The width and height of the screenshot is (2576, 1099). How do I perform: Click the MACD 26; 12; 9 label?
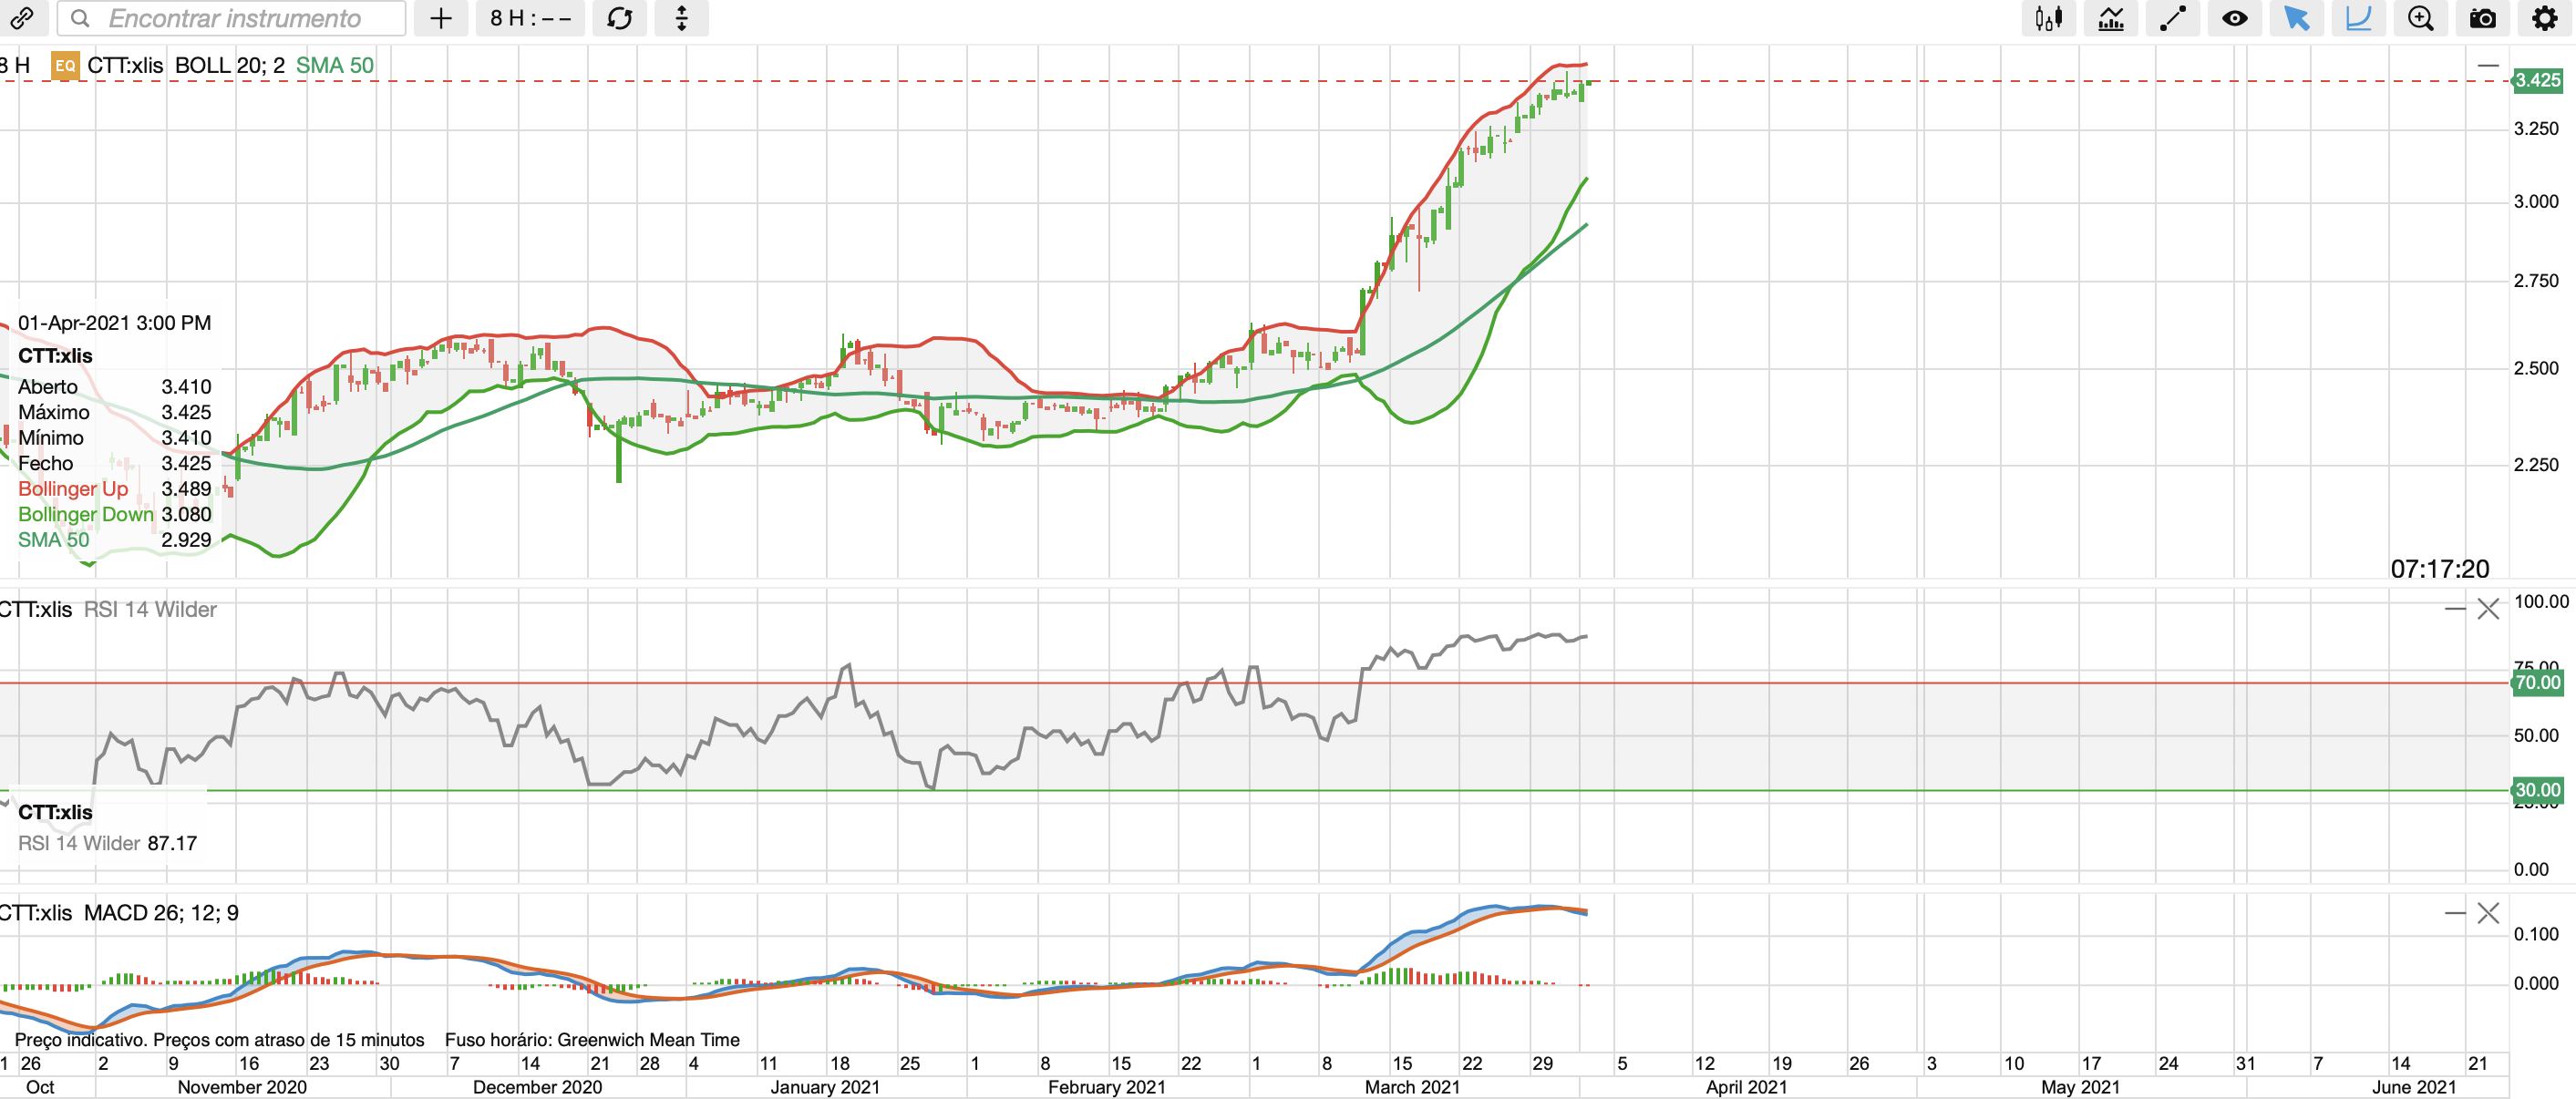point(160,912)
